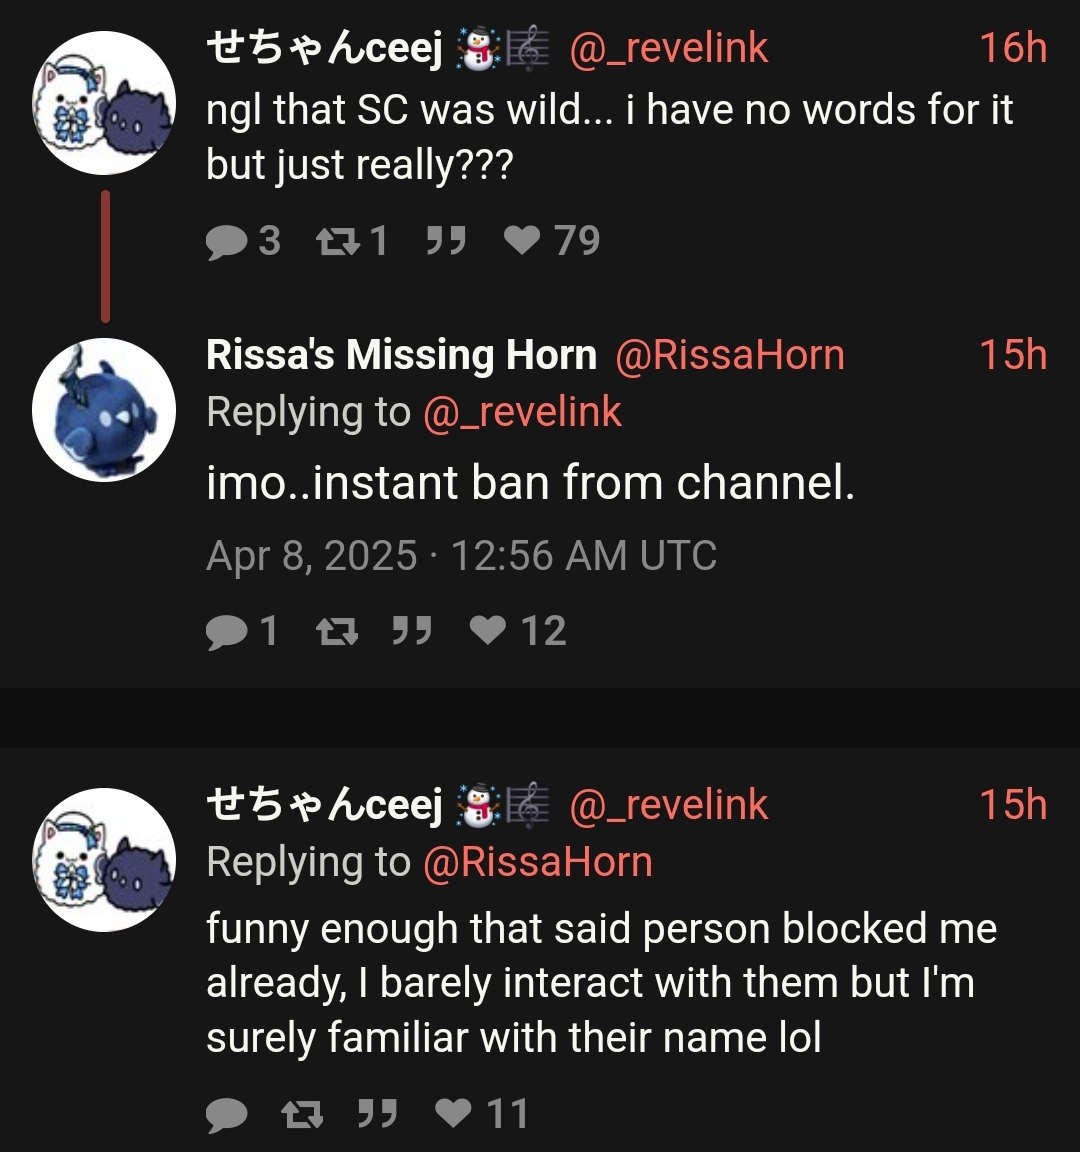The width and height of the screenshot is (1080, 1152).
Task: Open Rissa's Missing Horn profile avatar
Action: pyautogui.click(x=104, y=410)
